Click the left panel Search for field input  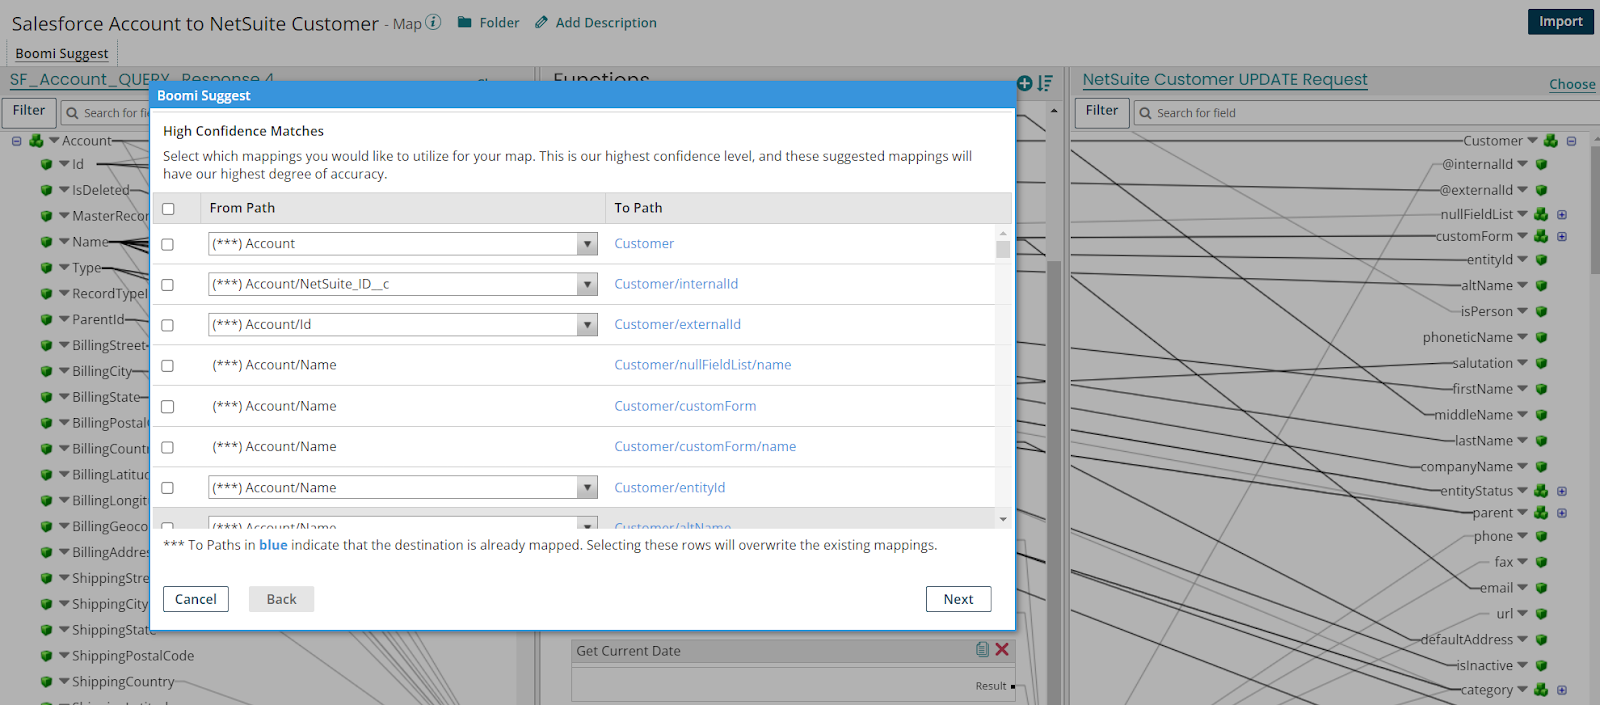(x=105, y=112)
